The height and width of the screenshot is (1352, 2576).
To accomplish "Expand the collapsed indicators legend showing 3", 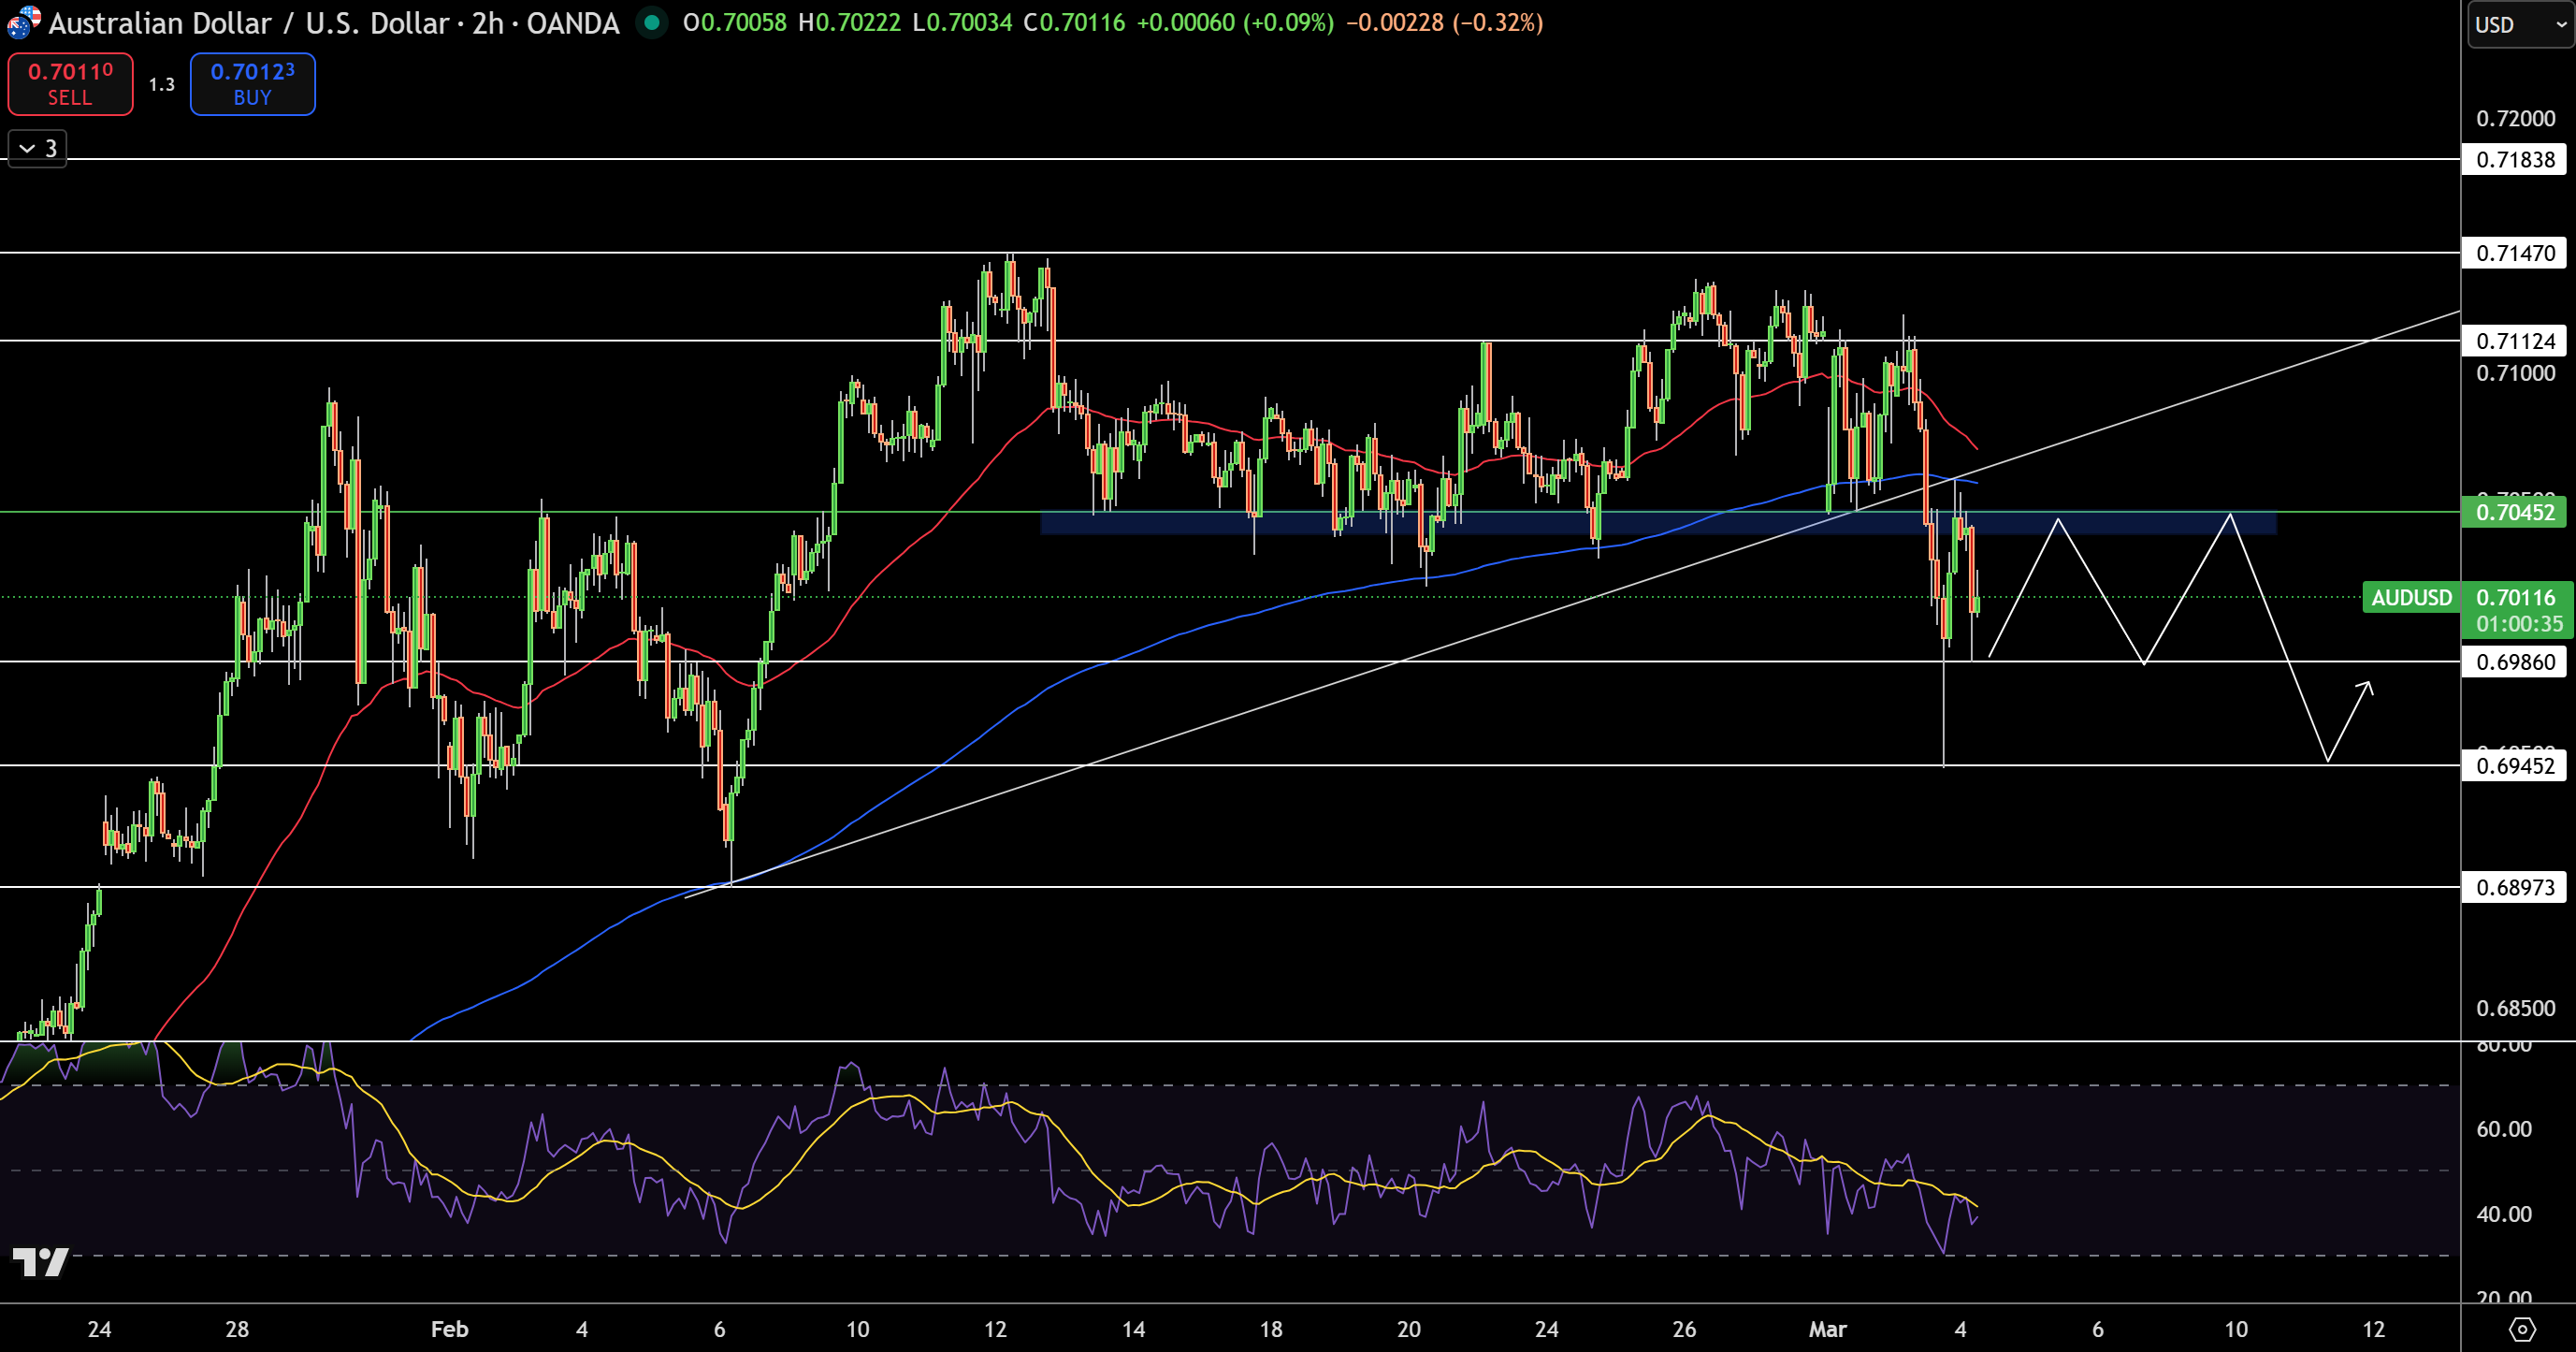I will pyautogui.click(x=38, y=149).
